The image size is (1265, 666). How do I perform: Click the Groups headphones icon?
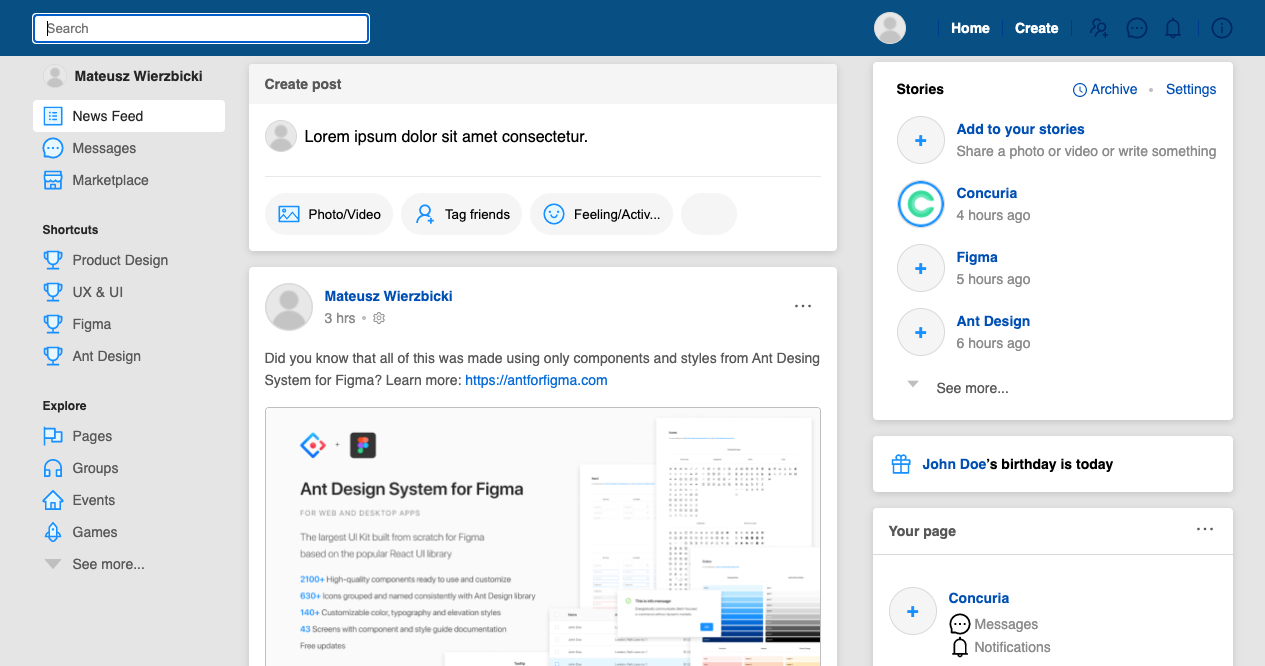coord(53,468)
